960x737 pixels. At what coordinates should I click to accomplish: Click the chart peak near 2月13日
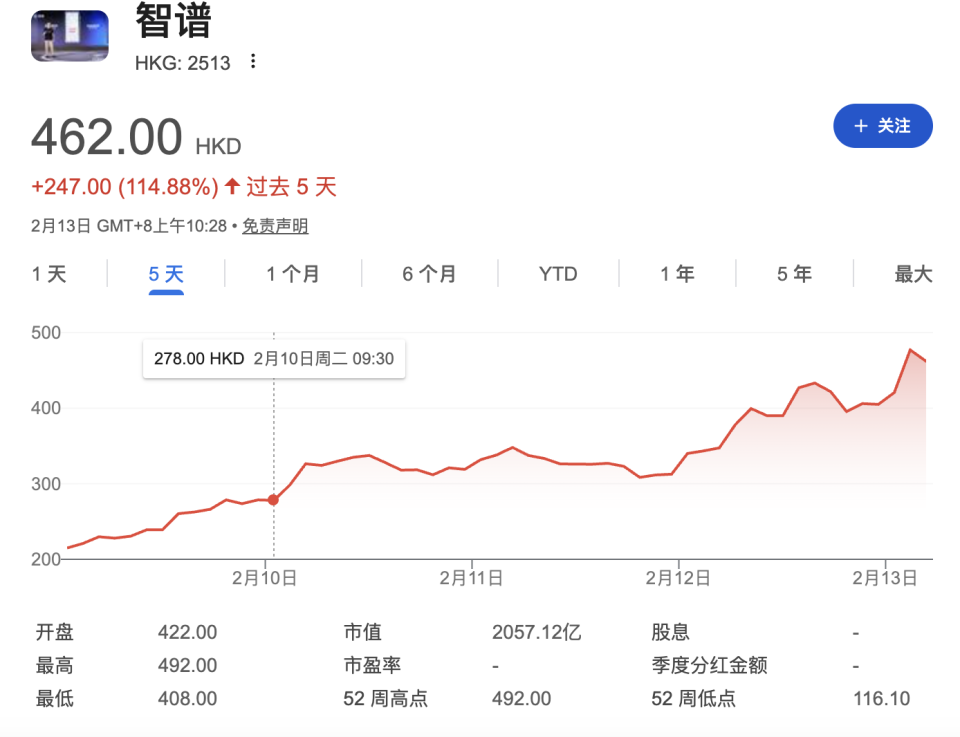[x=910, y=350]
